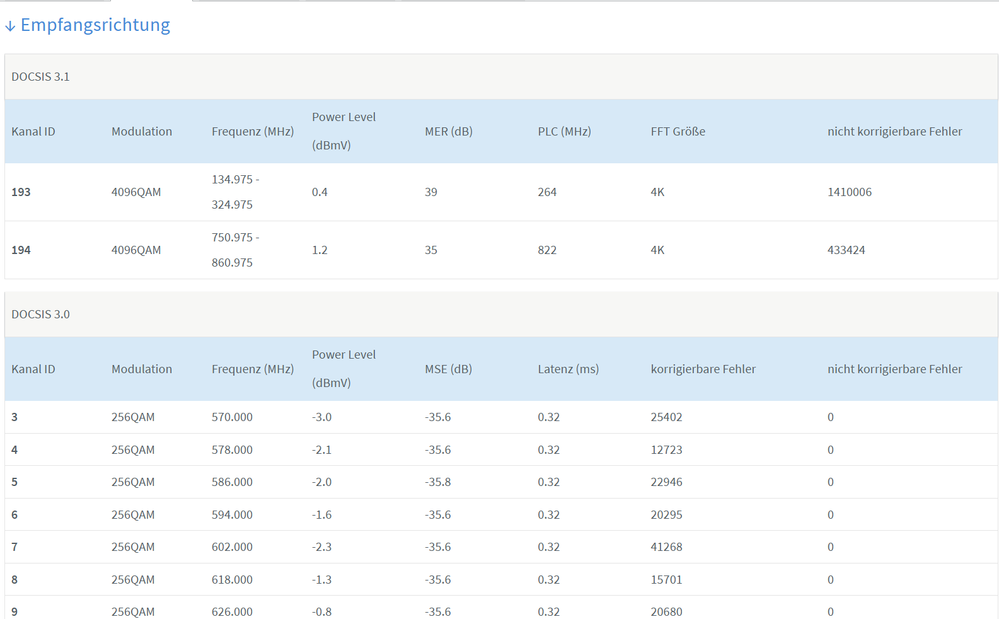
Task: Select the DOCSIS 3.0 table title
Action: (40, 314)
